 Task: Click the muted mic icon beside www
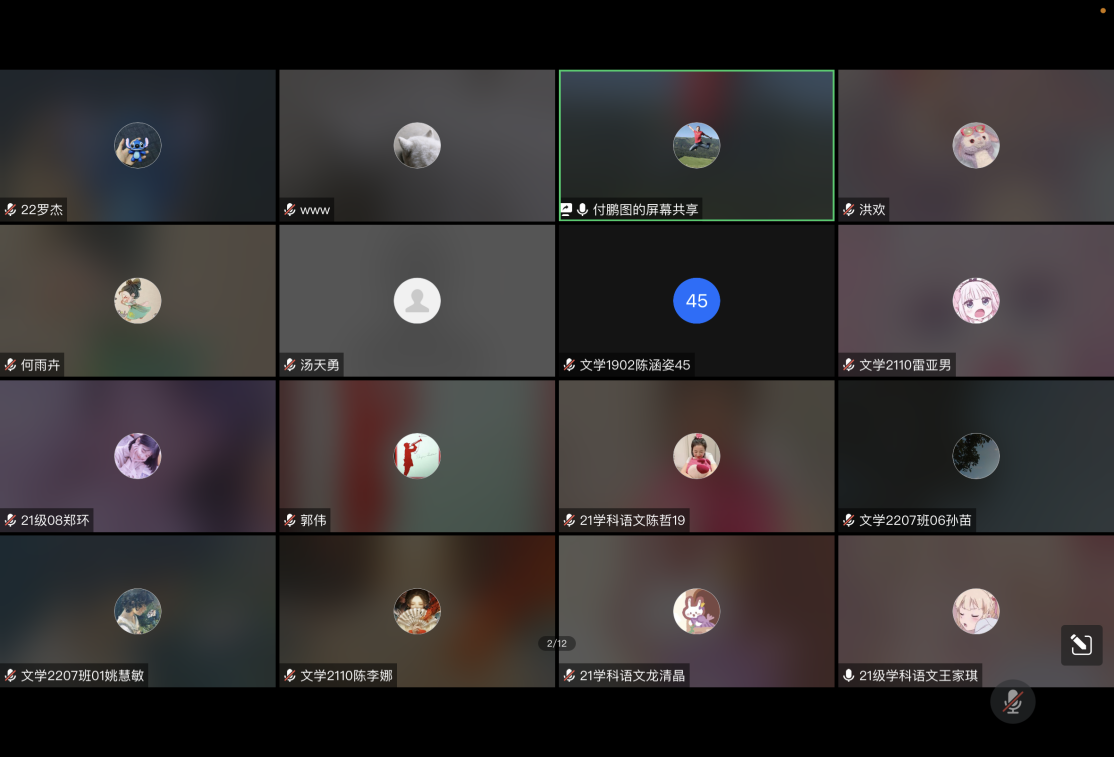(290, 210)
